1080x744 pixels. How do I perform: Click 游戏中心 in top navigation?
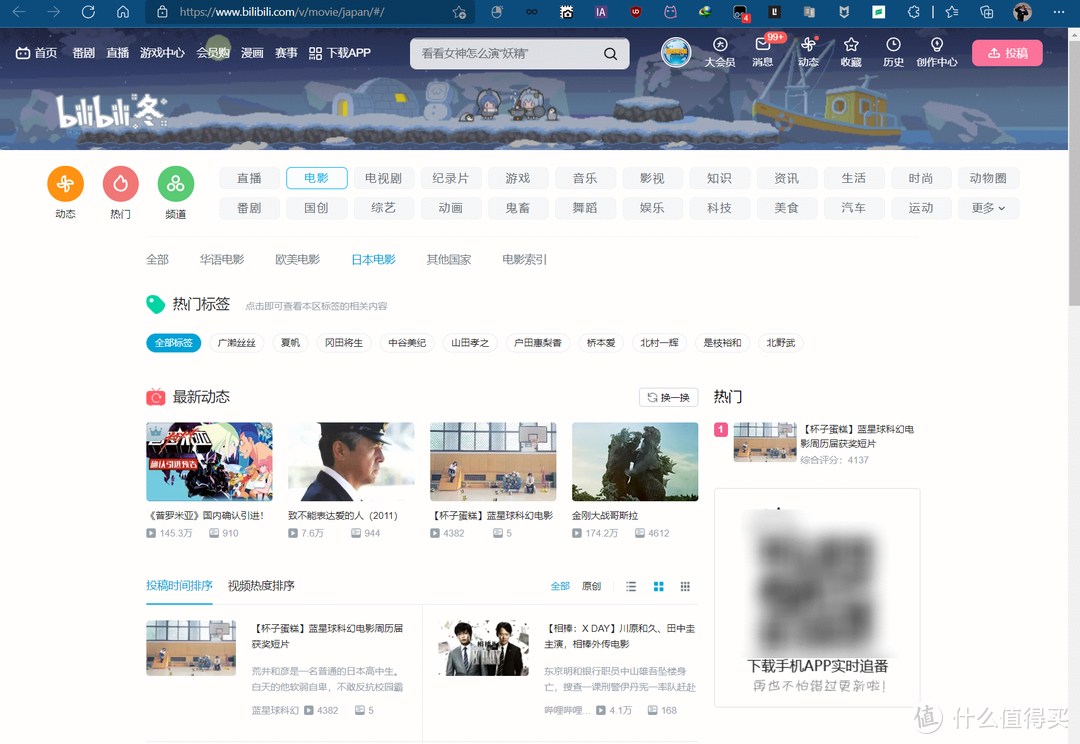[162, 53]
